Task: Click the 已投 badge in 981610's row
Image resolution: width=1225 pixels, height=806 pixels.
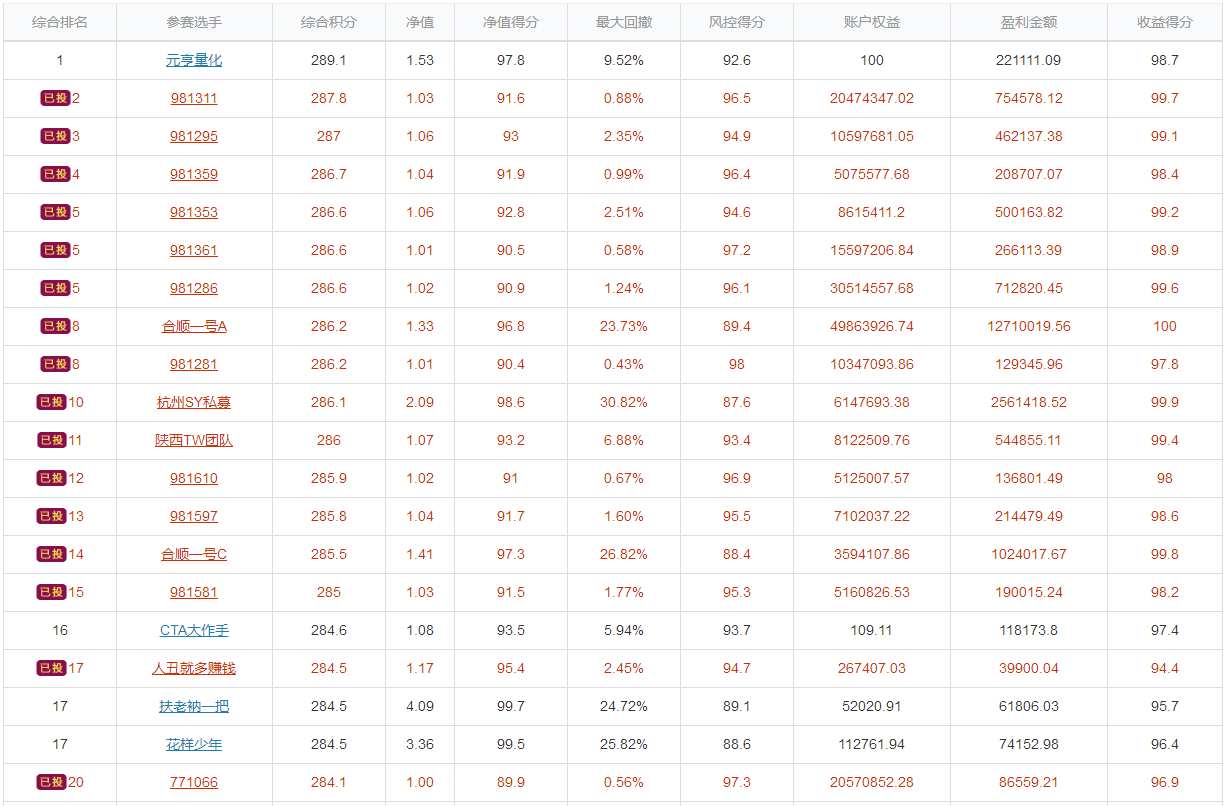Action: (51, 478)
